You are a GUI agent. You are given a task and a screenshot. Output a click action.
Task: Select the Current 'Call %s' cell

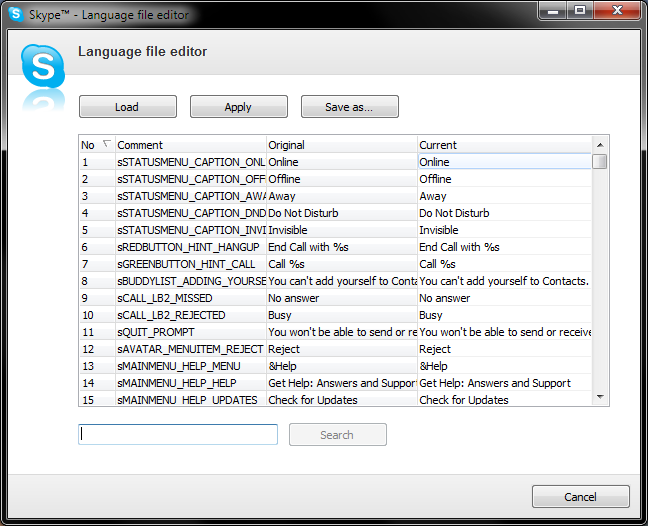505,264
